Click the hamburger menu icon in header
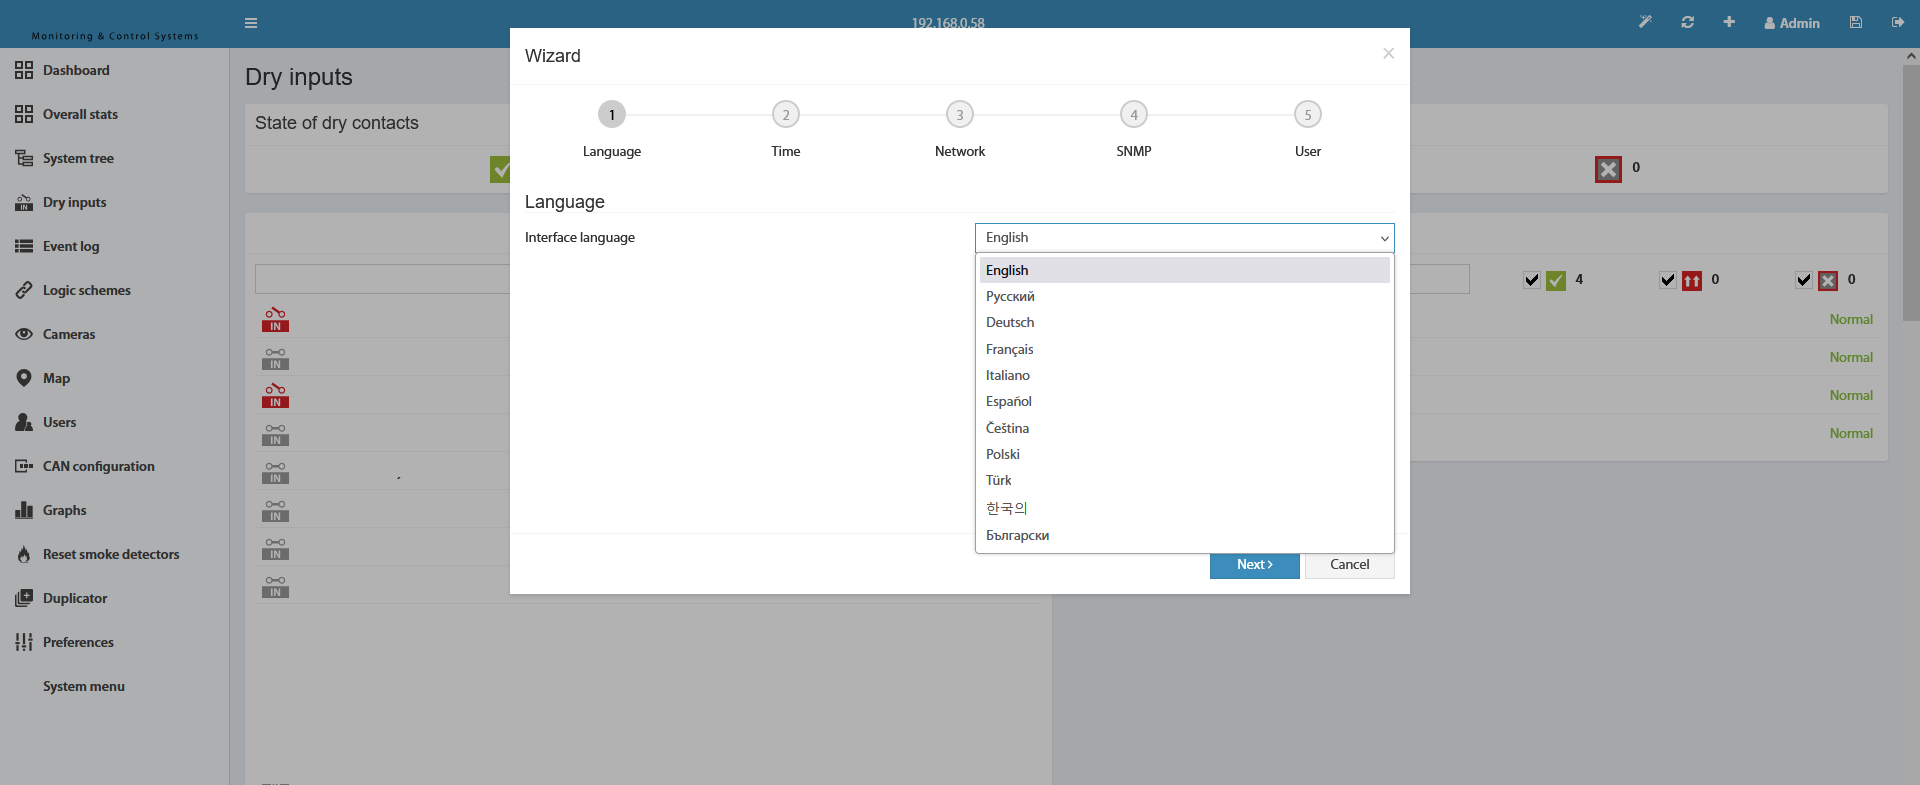This screenshot has height=785, width=1920. point(251,23)
